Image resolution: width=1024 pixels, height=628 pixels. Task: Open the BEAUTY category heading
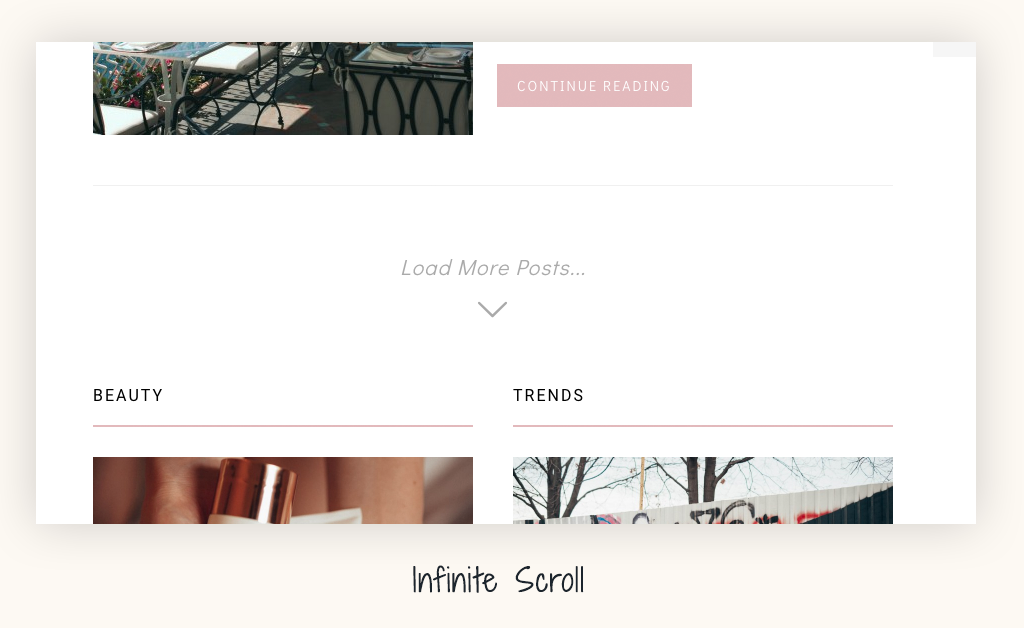coord(128,396)
